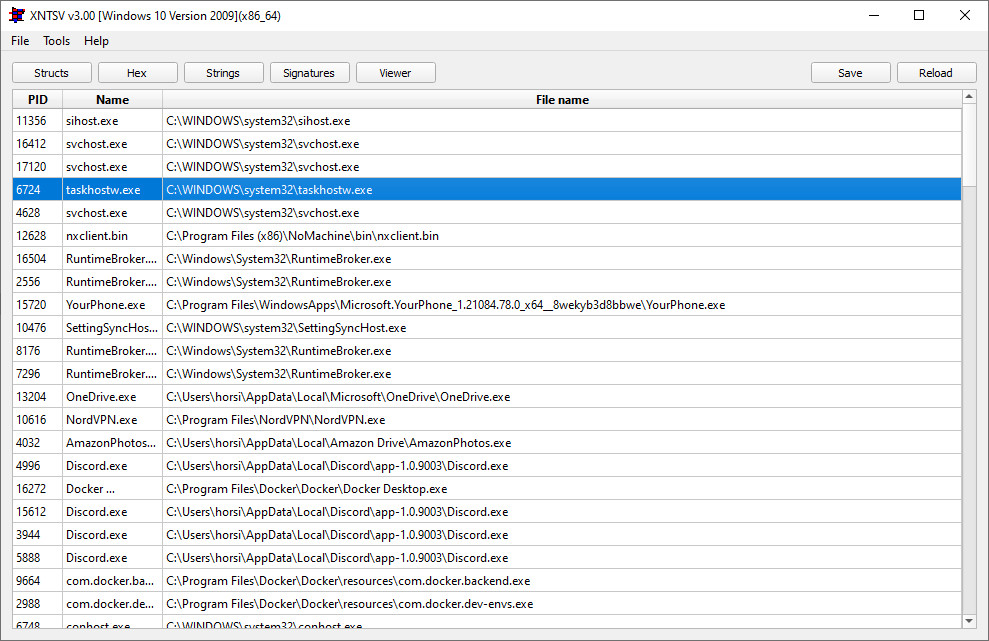The image size is (989, 641).
Task: Select PID 7296 RuntimeBroker row
Action: (x=487, y=374)
